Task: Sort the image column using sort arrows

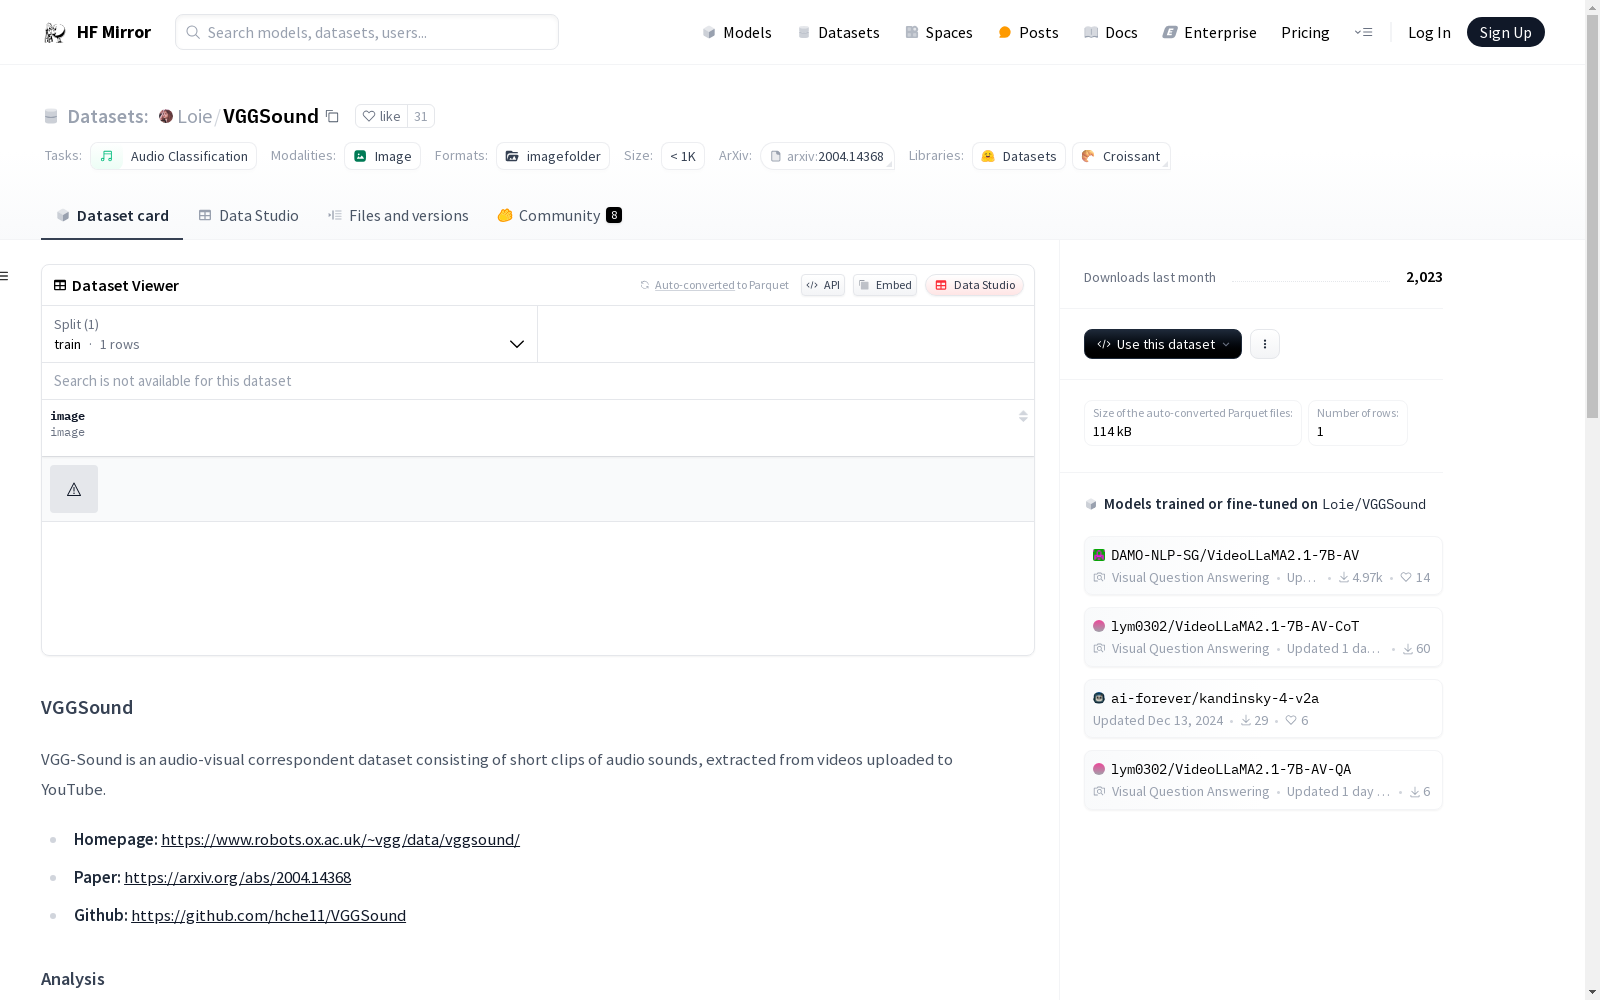Action: (1023, 416)
